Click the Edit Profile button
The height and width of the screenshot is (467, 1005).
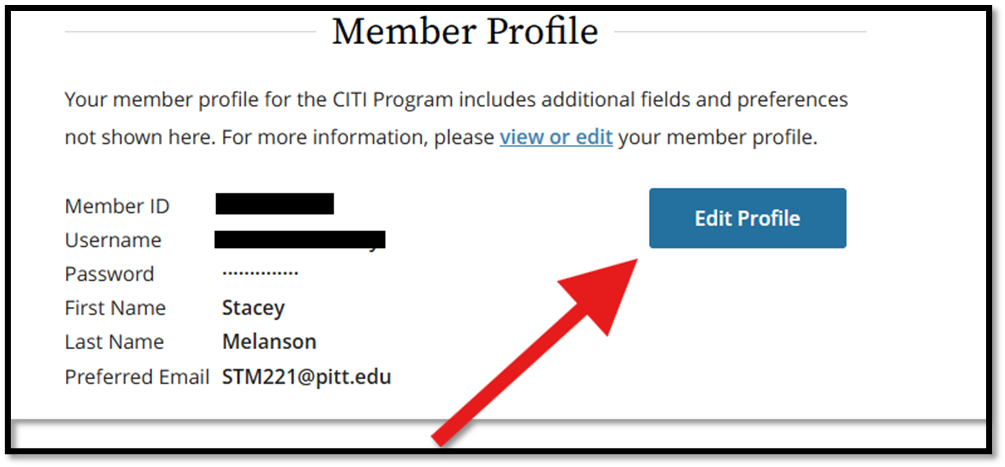[747, 218]
